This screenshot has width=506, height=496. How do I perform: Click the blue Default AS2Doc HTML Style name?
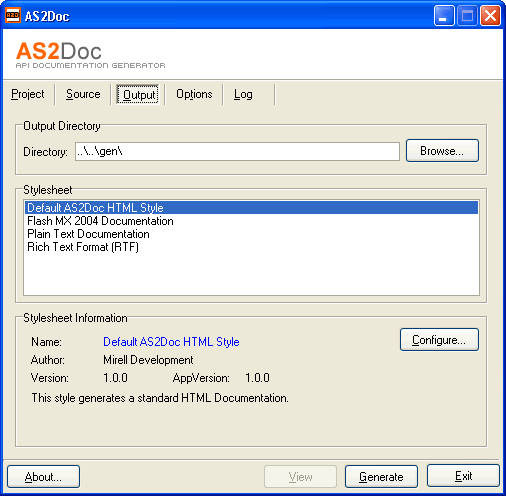click(171, 342)
